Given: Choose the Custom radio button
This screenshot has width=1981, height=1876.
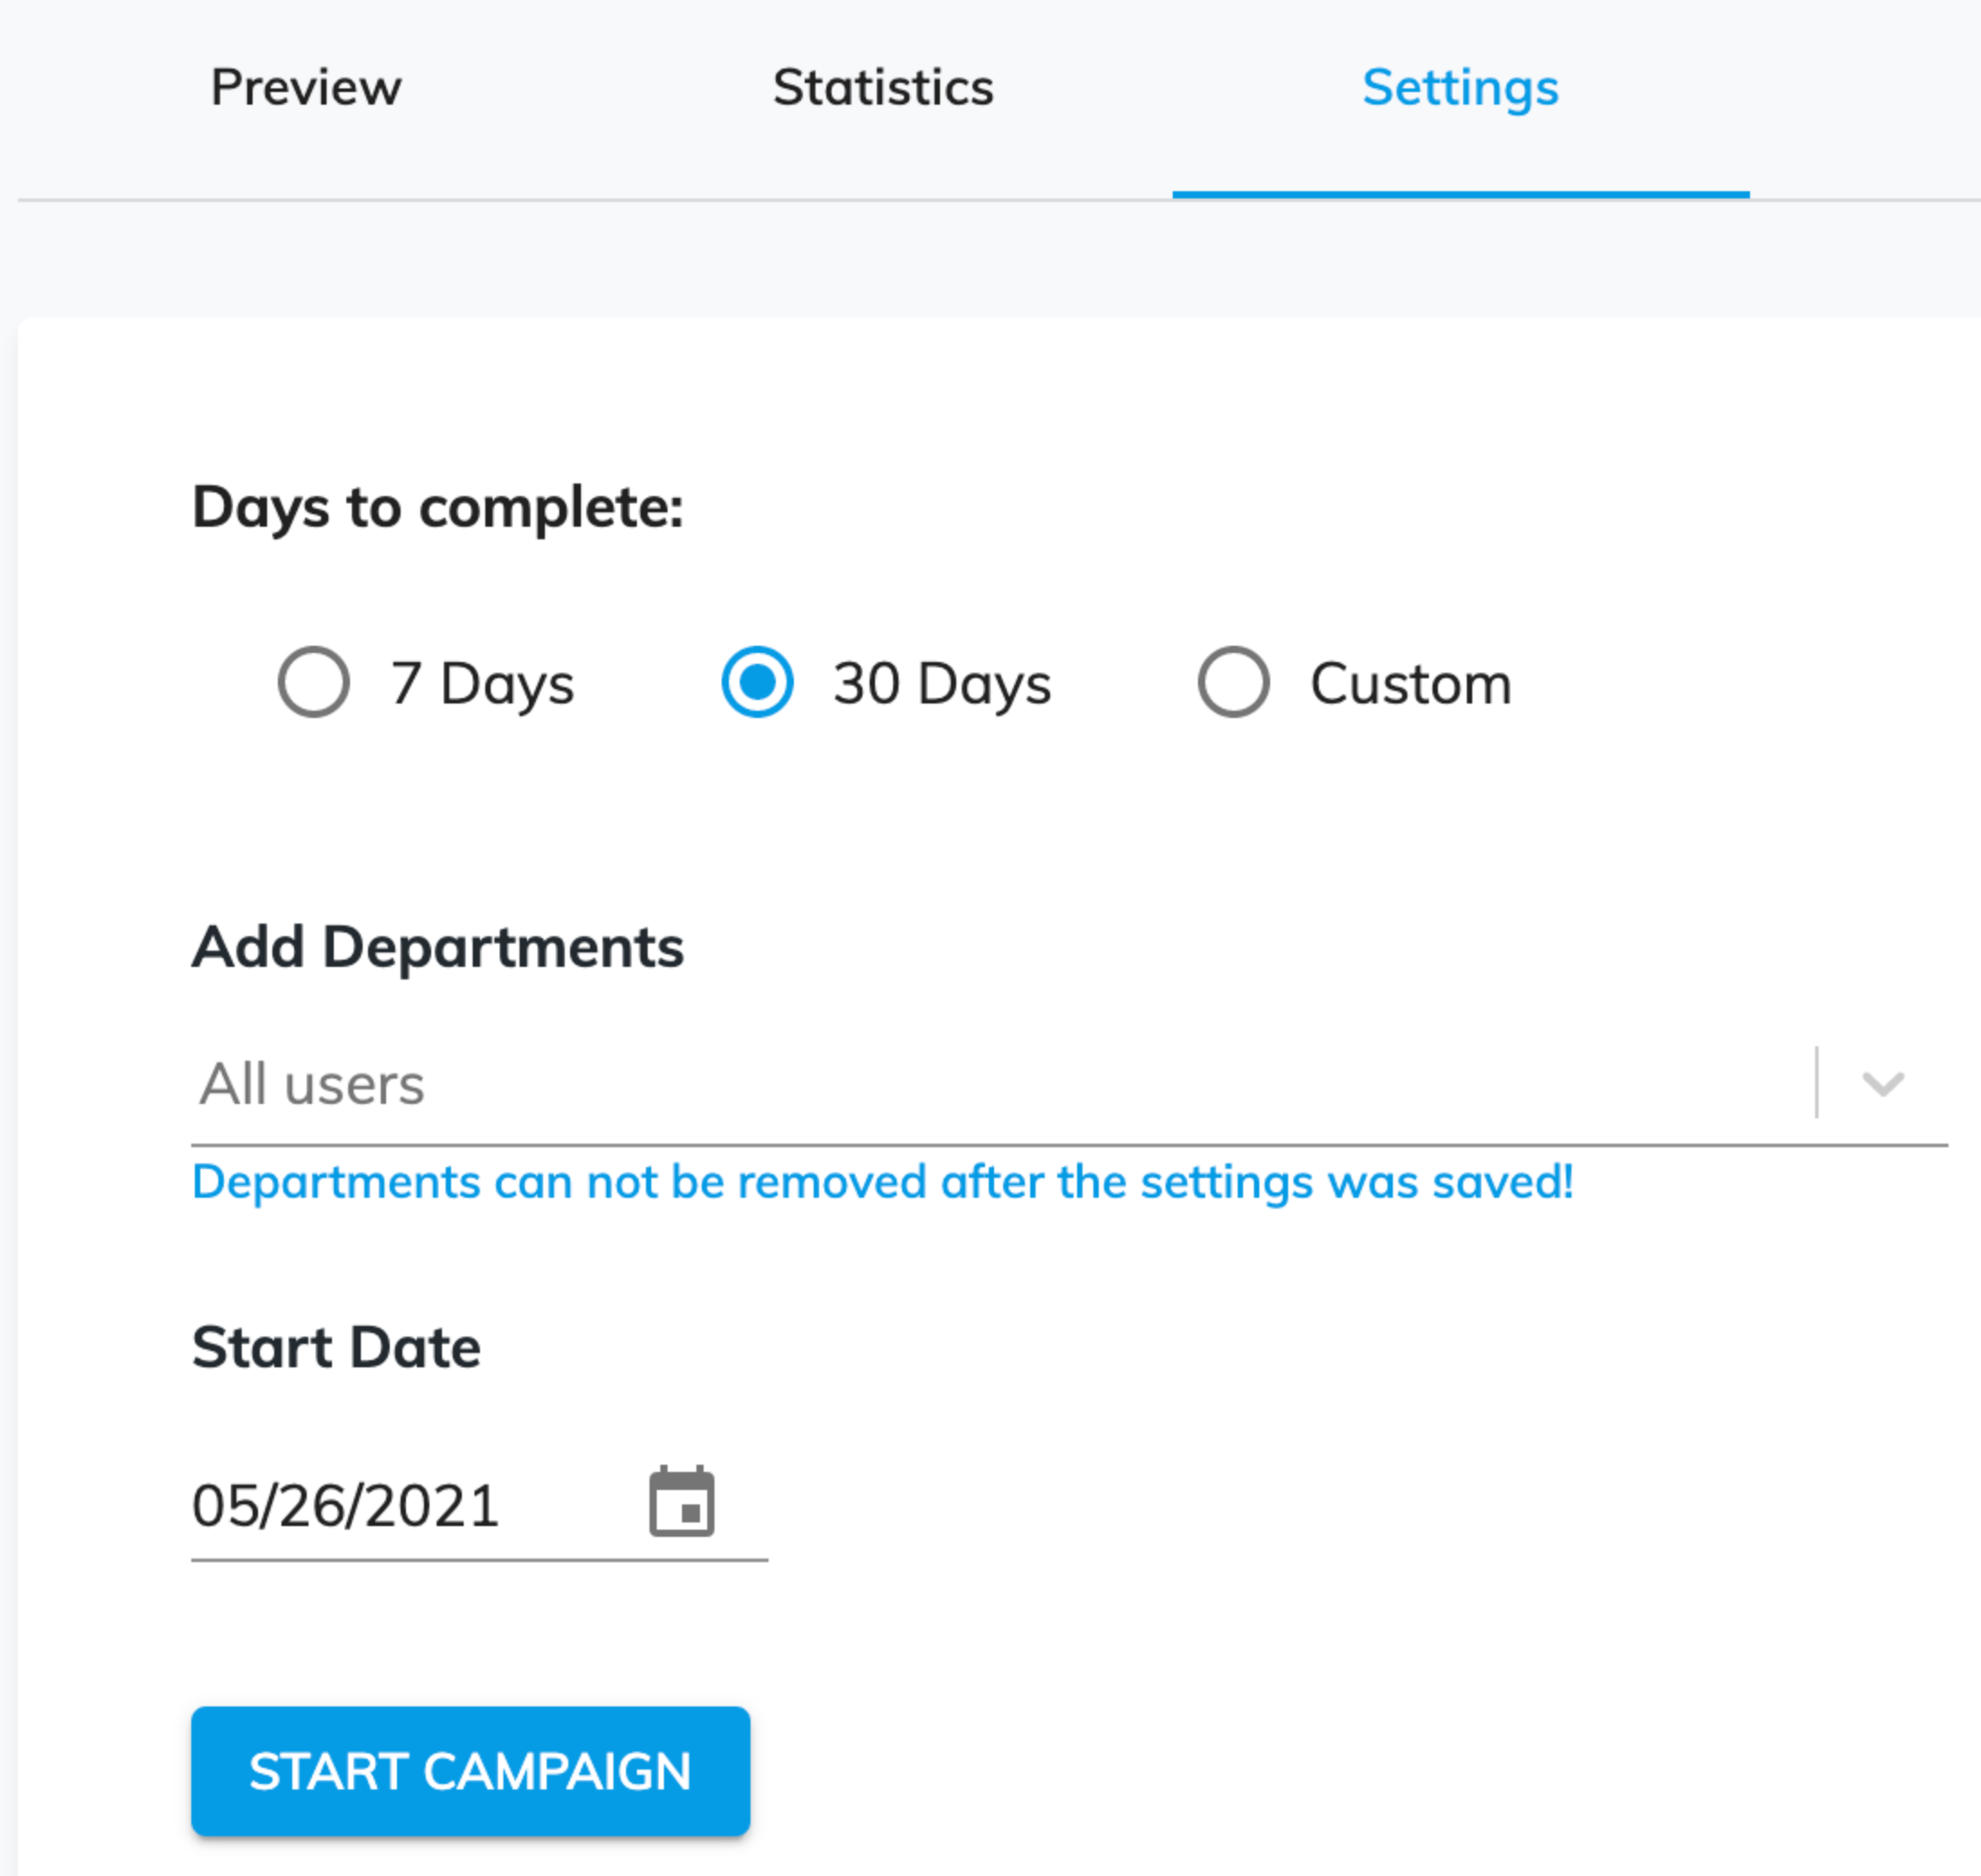Looking at the screenshot, I should point(1233,682).
